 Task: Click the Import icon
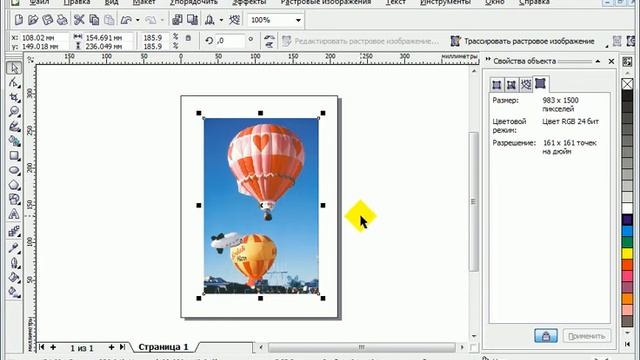(x=177, y=20)
